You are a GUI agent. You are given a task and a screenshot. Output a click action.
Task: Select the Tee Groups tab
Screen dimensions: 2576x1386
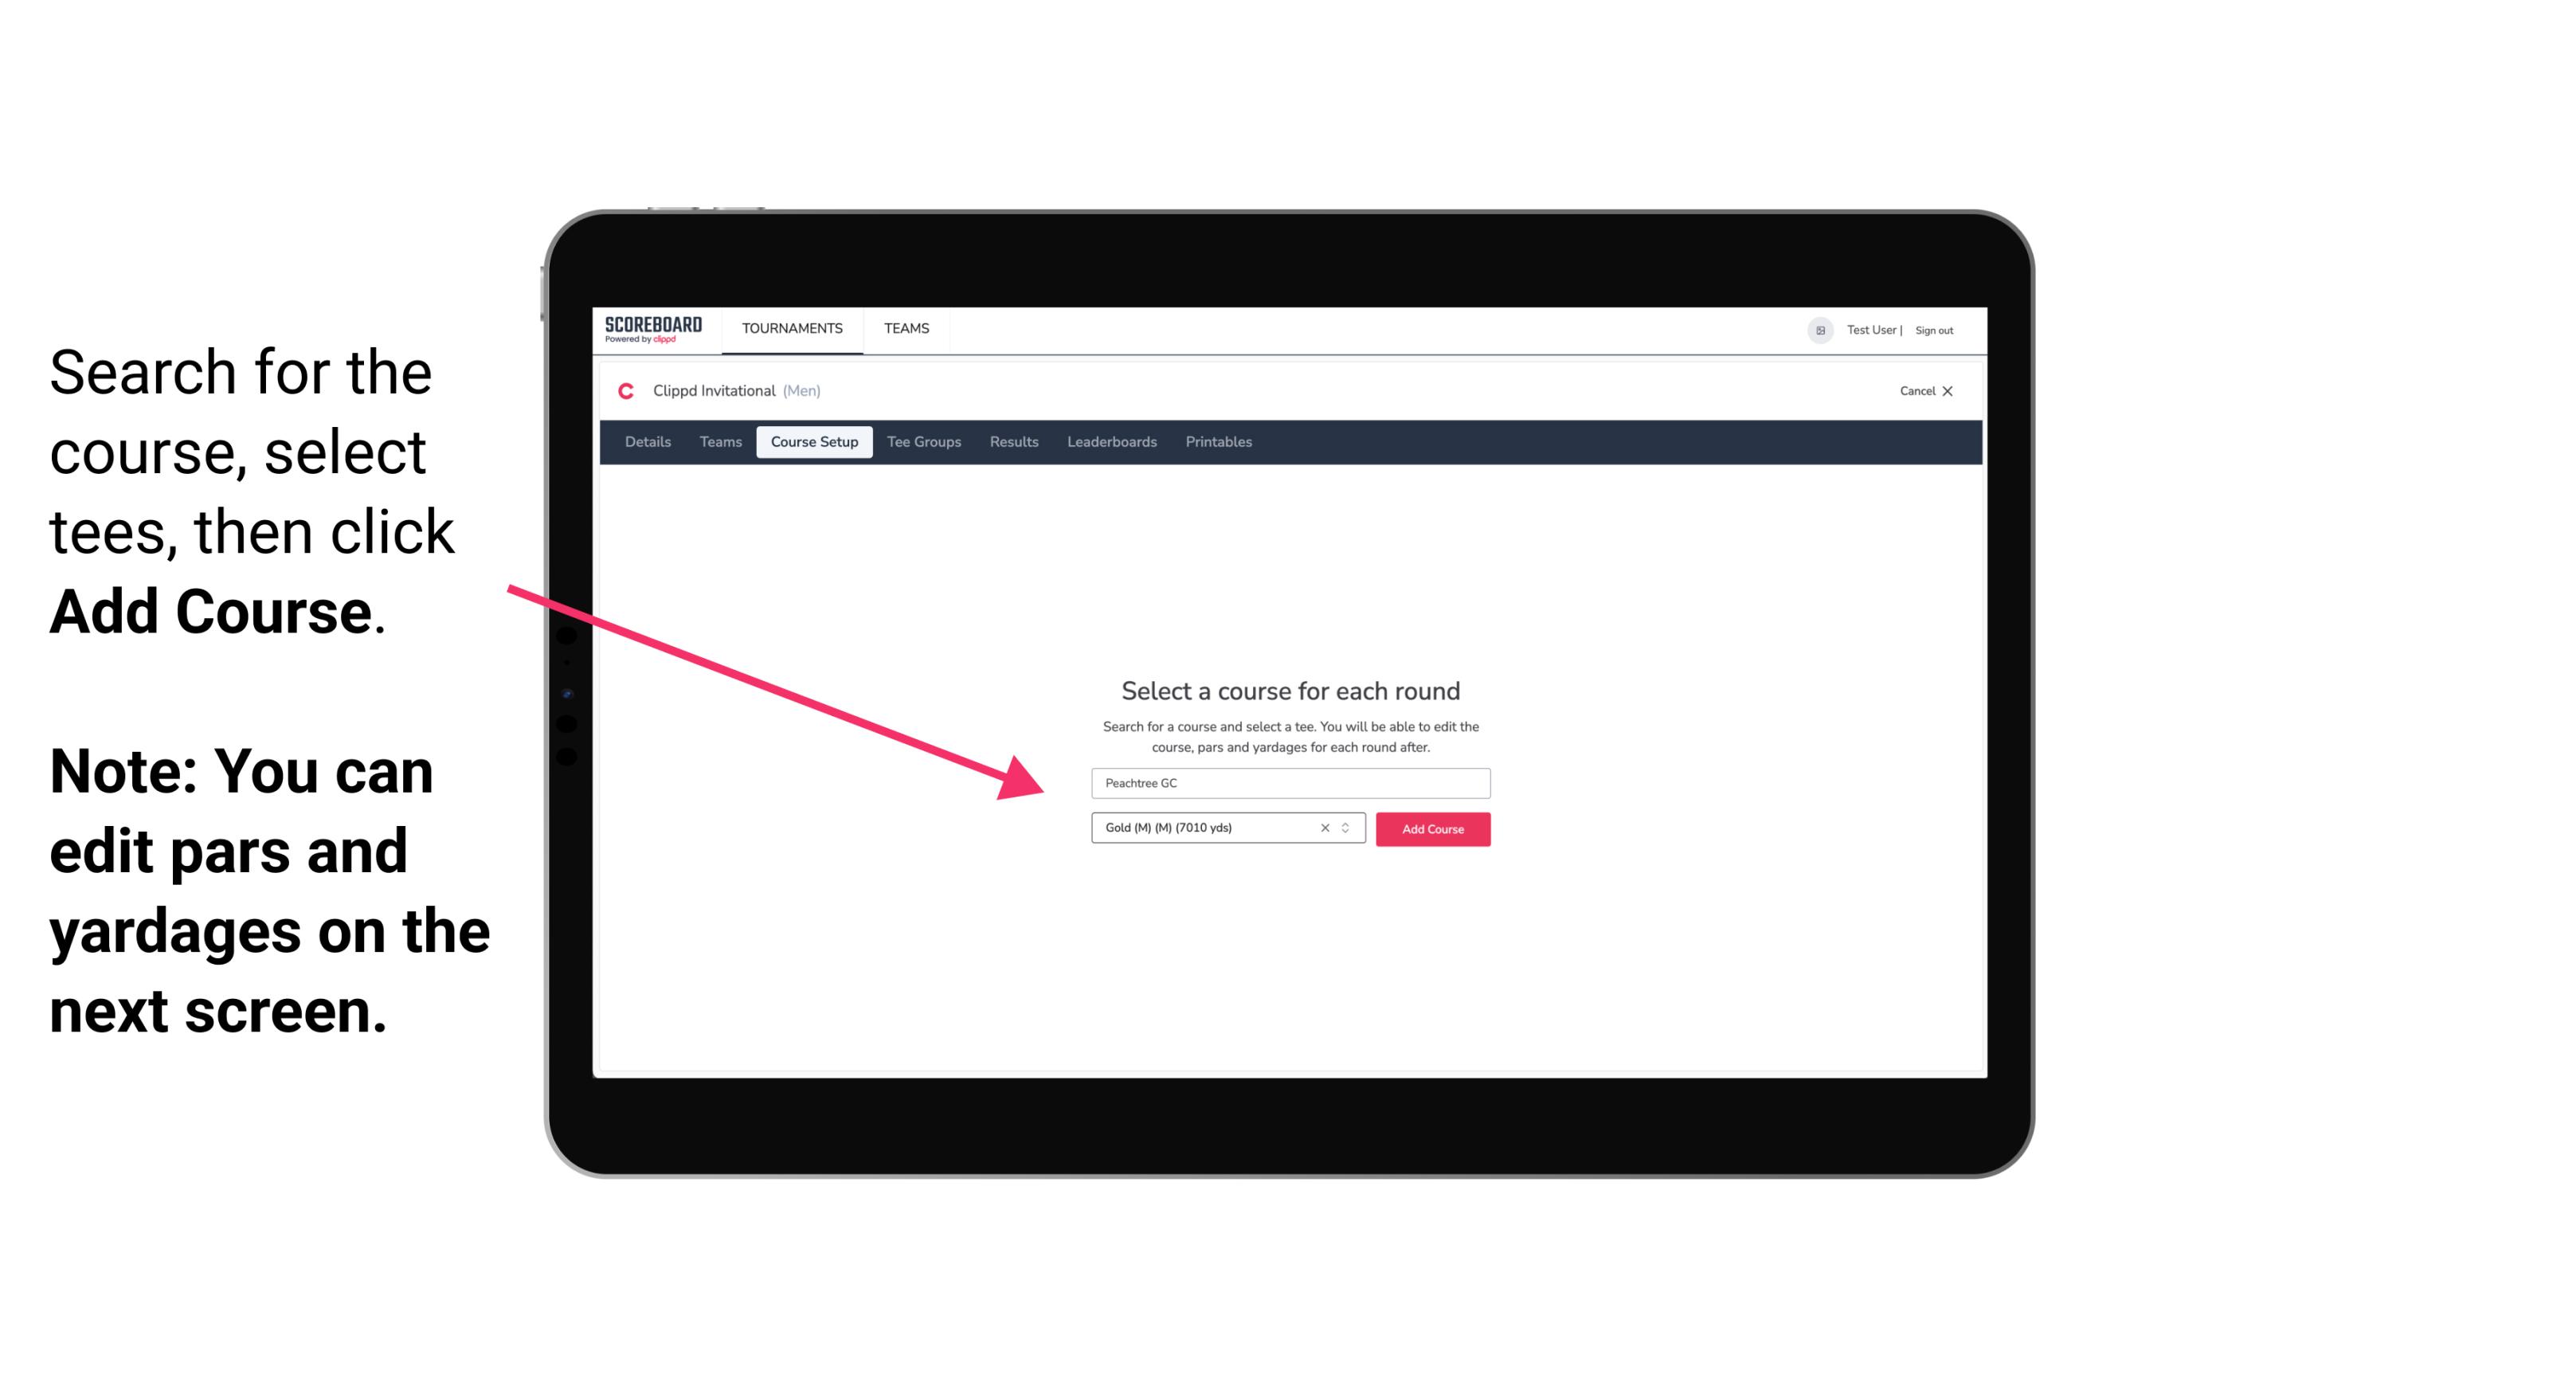[x=922, y=442]
